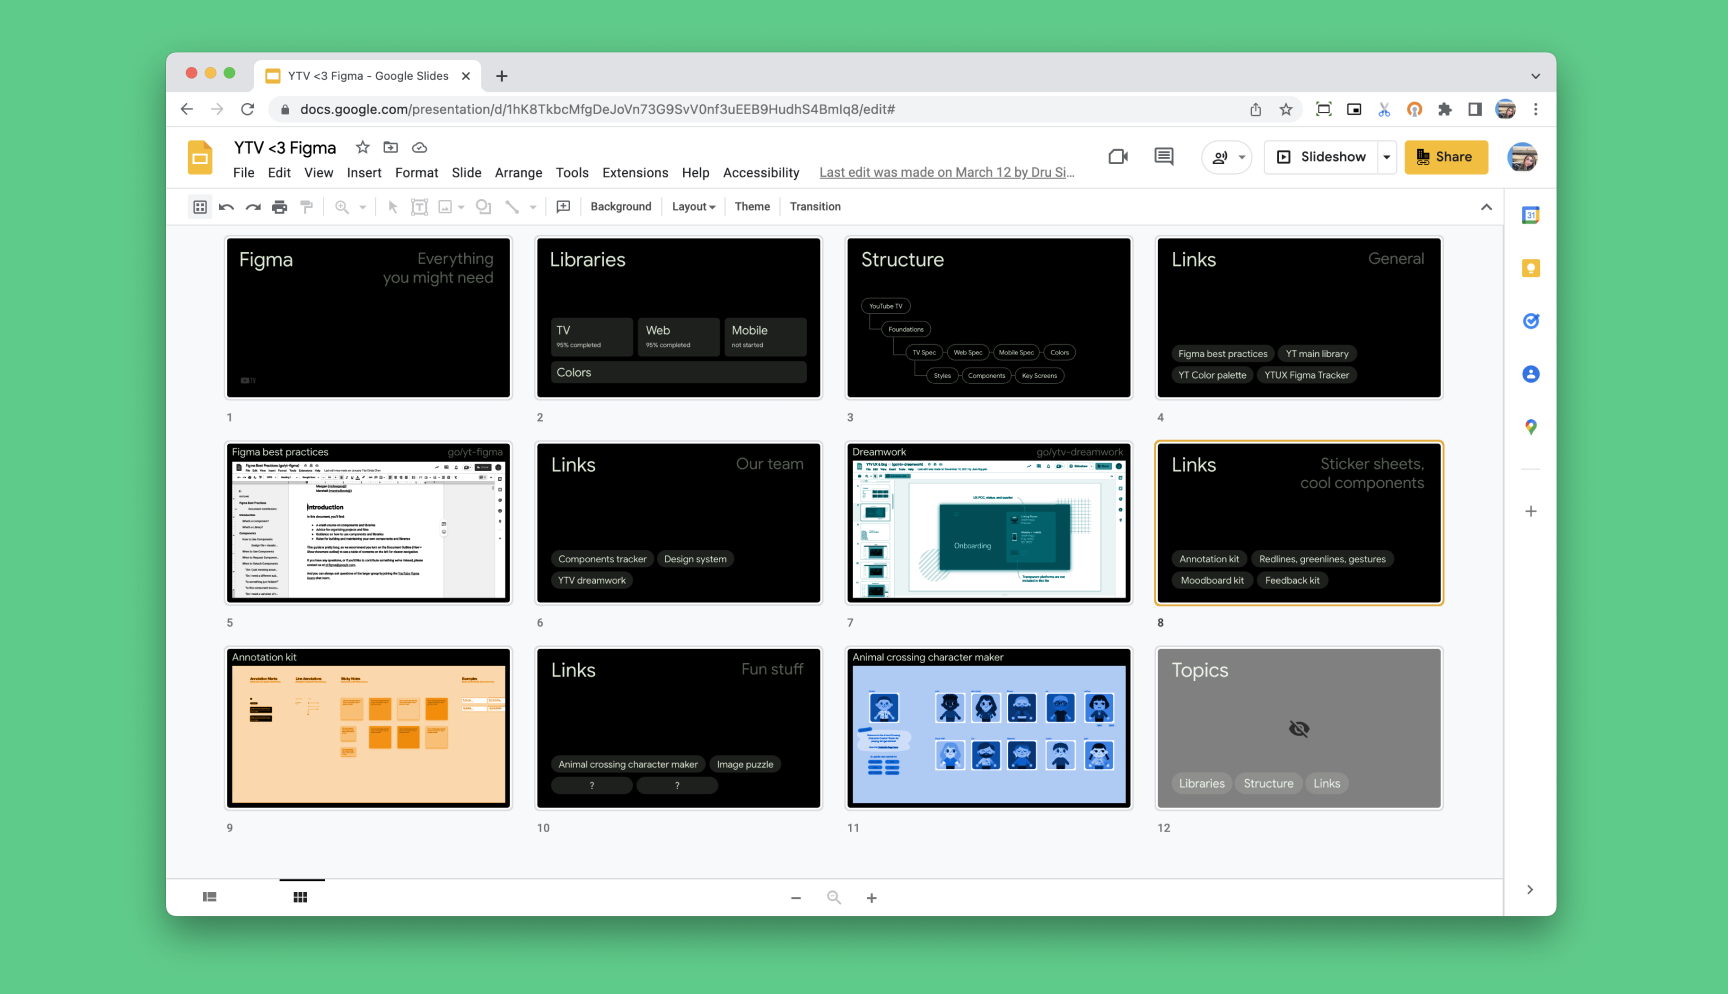Open Contacts in the side panel
This screenshot has width=1728, height=994.
pos(1531,374)
